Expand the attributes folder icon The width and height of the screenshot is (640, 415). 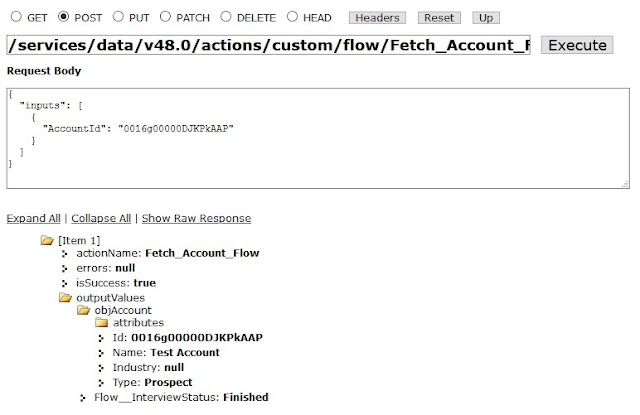point(101,323)
